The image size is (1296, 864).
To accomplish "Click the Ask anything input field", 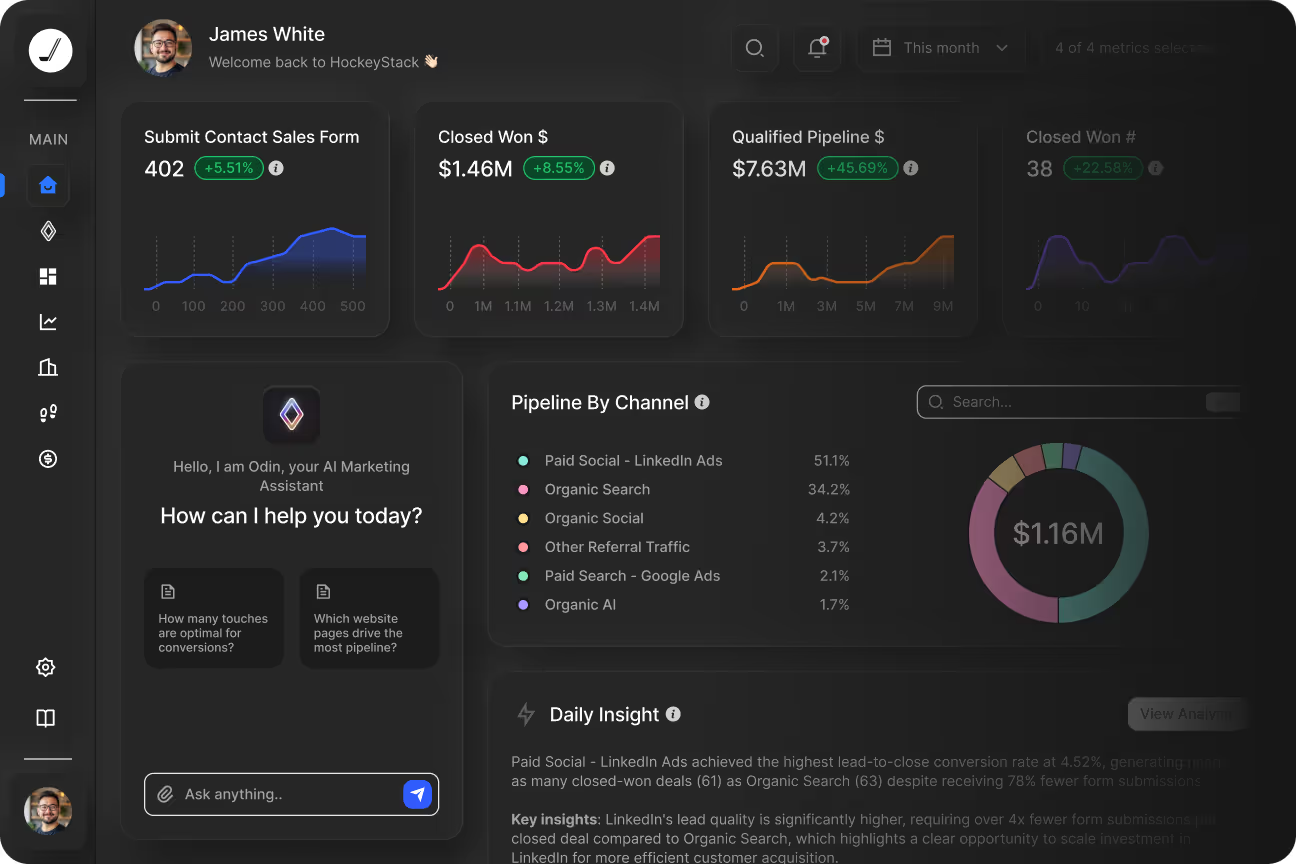I will [285, 794].
